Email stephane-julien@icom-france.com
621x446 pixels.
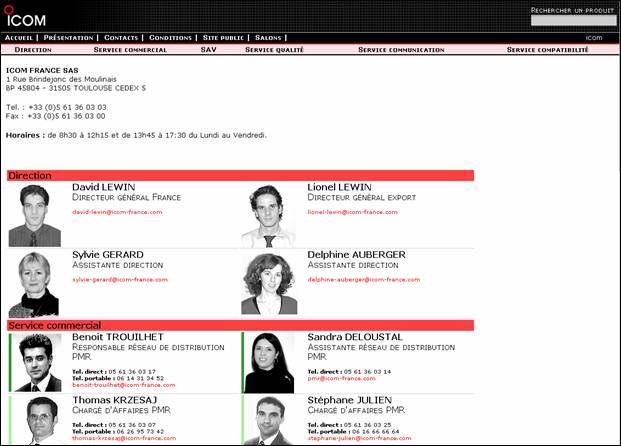pyautogui.click(x=359, y=438)
